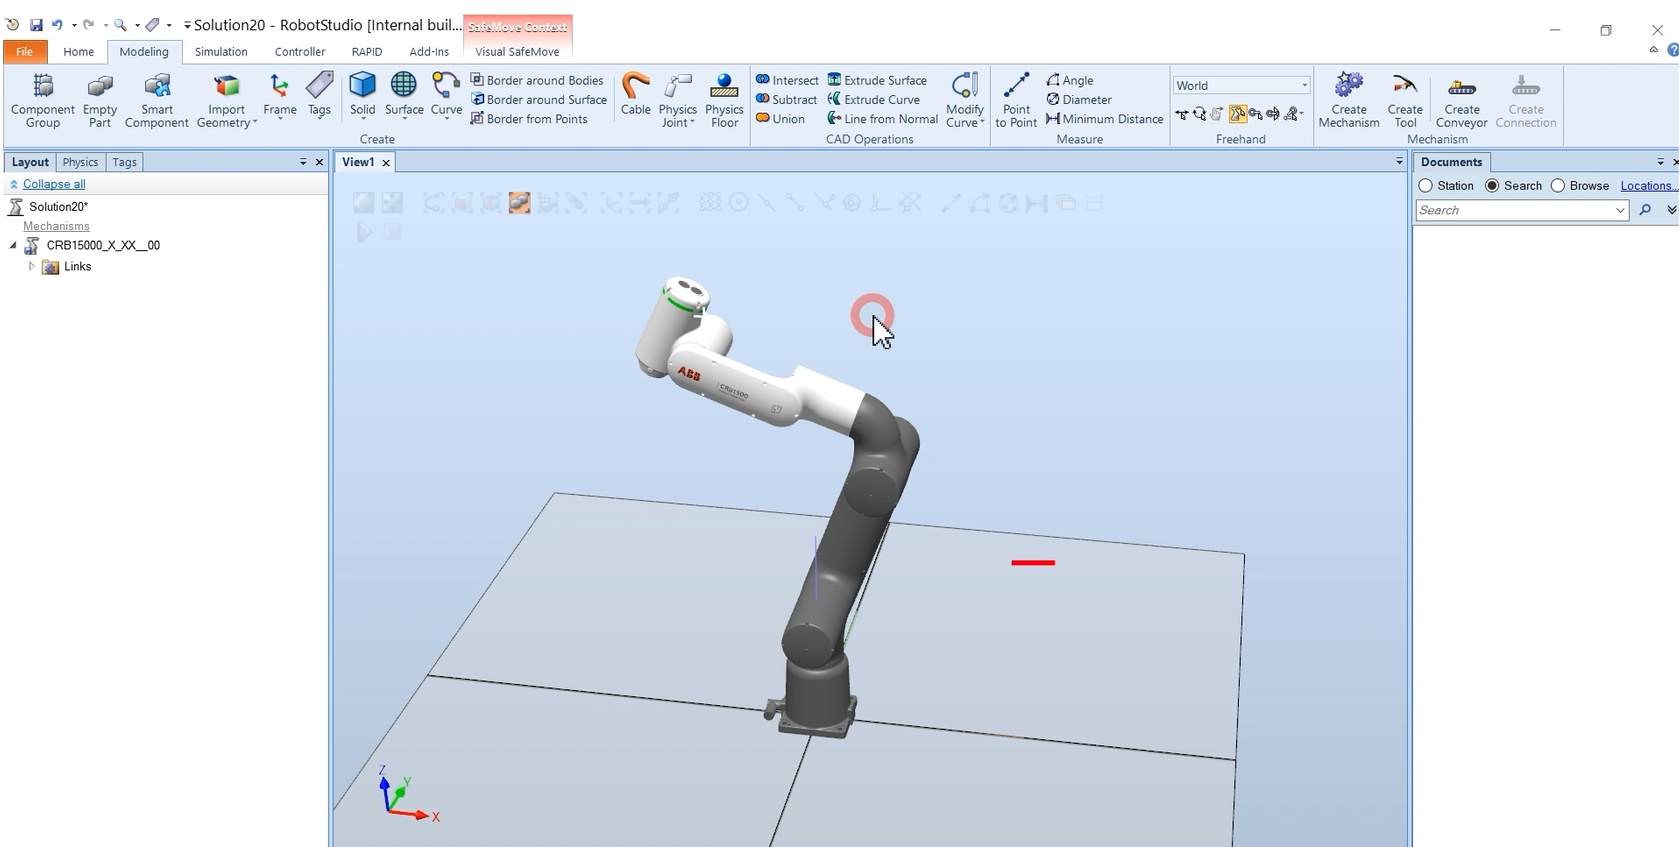Expand the Links tree node
Screen dimensions: 1680x847
pos(31,267)
